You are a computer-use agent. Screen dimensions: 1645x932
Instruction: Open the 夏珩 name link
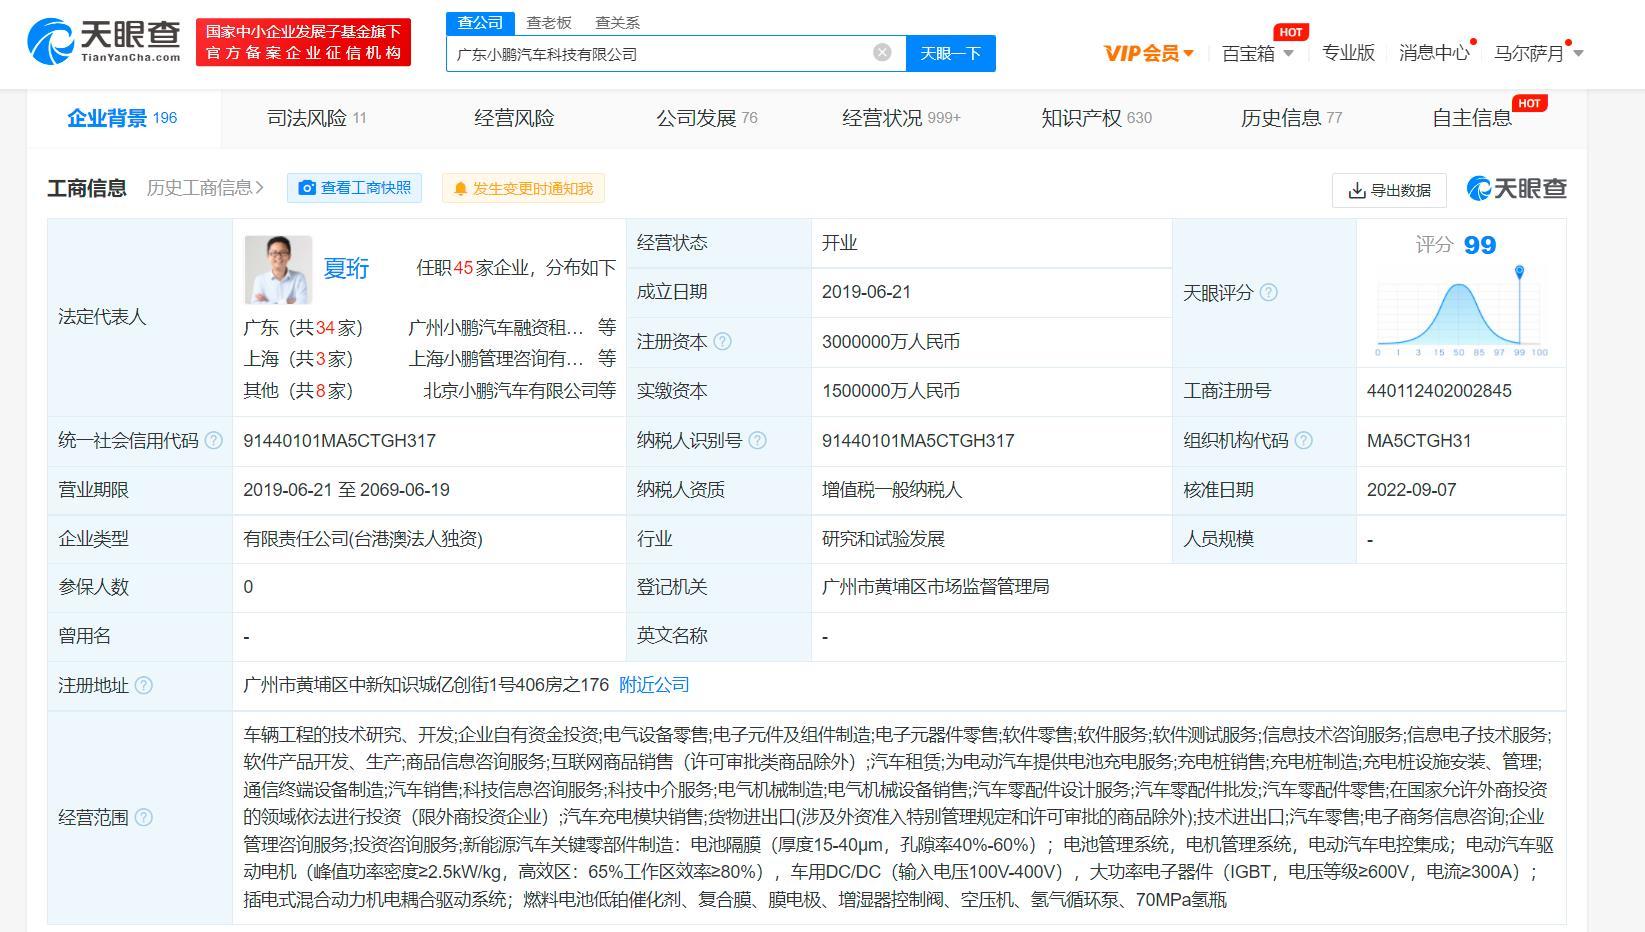(346, 268)
